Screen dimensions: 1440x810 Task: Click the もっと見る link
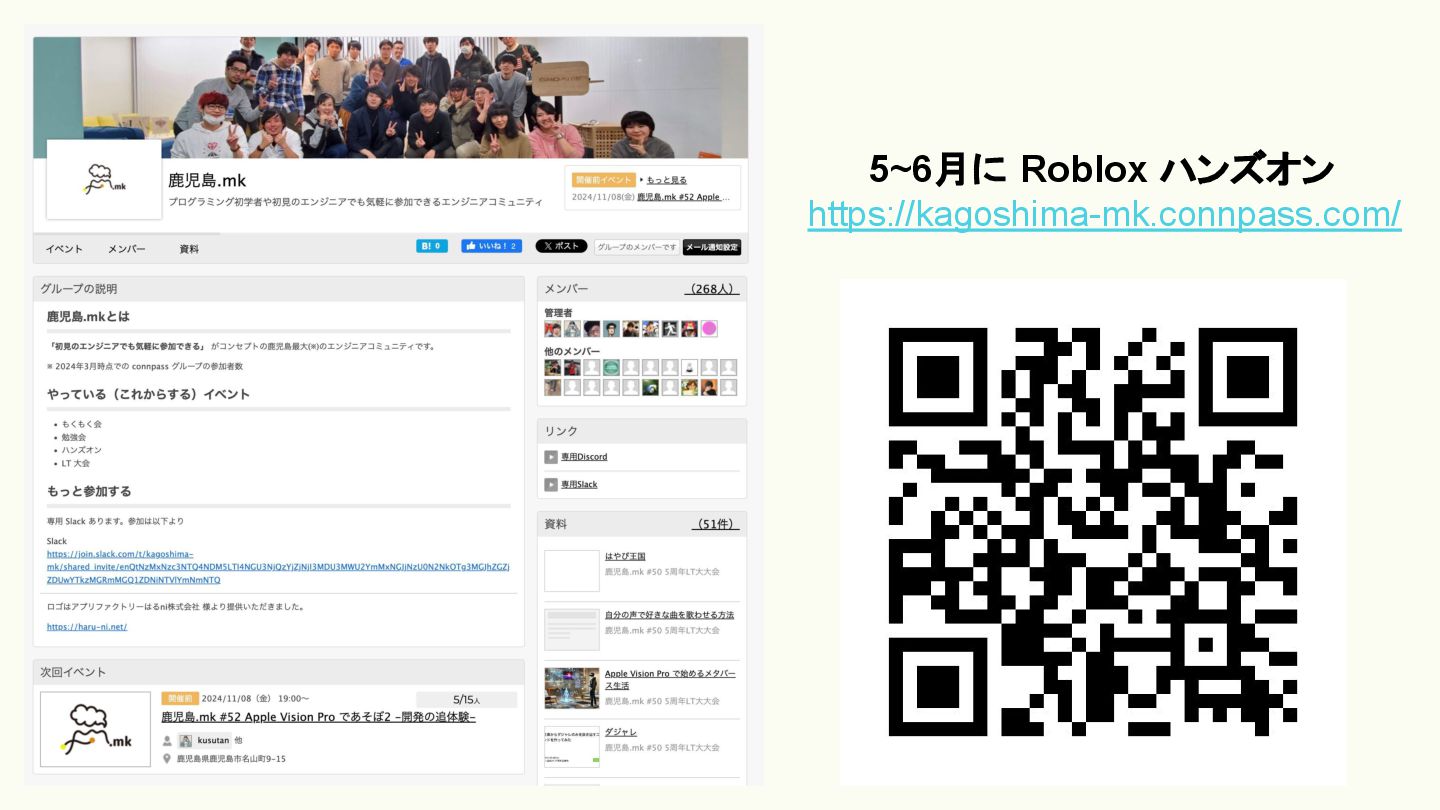666,180
